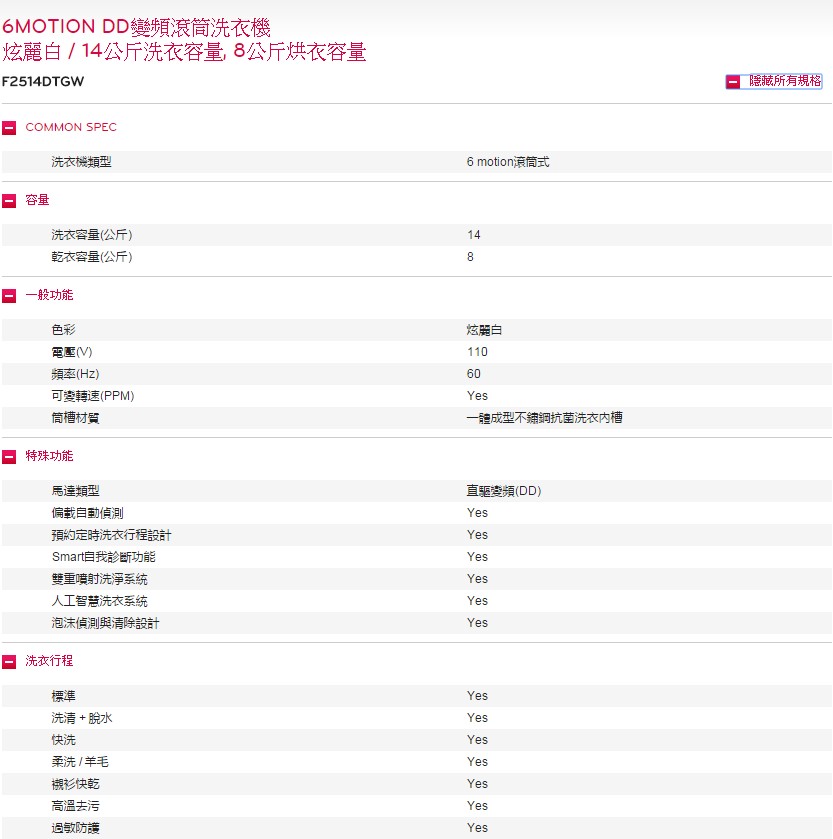Click Yes in the 柔洗 / 羊毛 row

477,762
